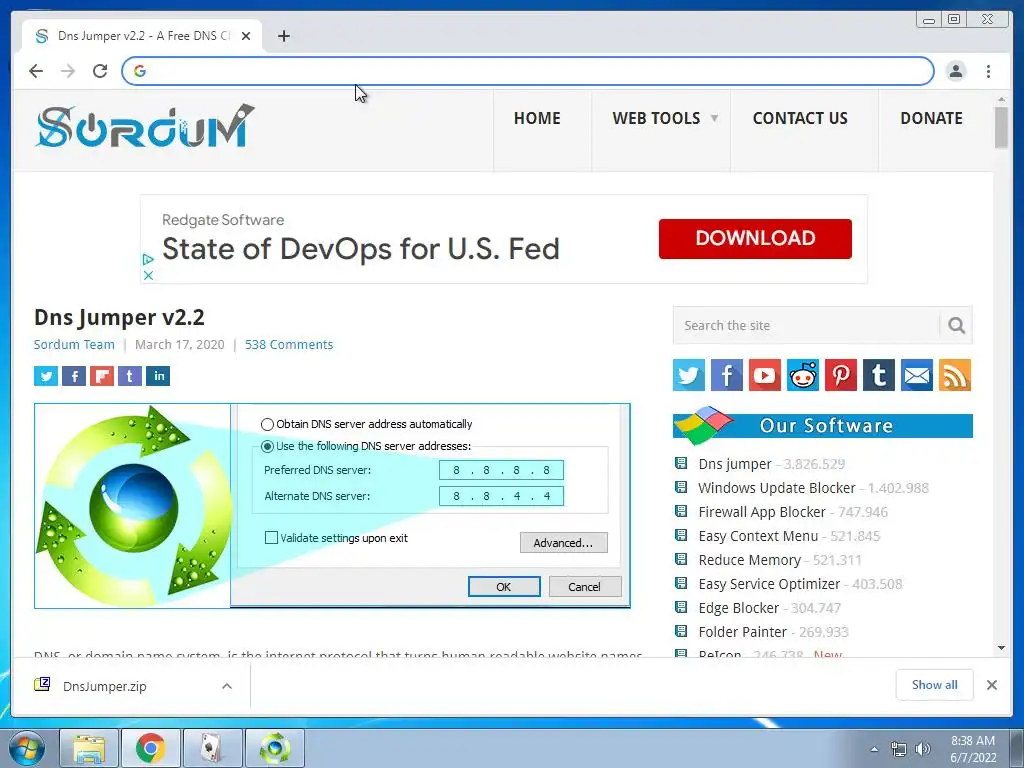Open the DONATE page

click(x=931, y=118)
